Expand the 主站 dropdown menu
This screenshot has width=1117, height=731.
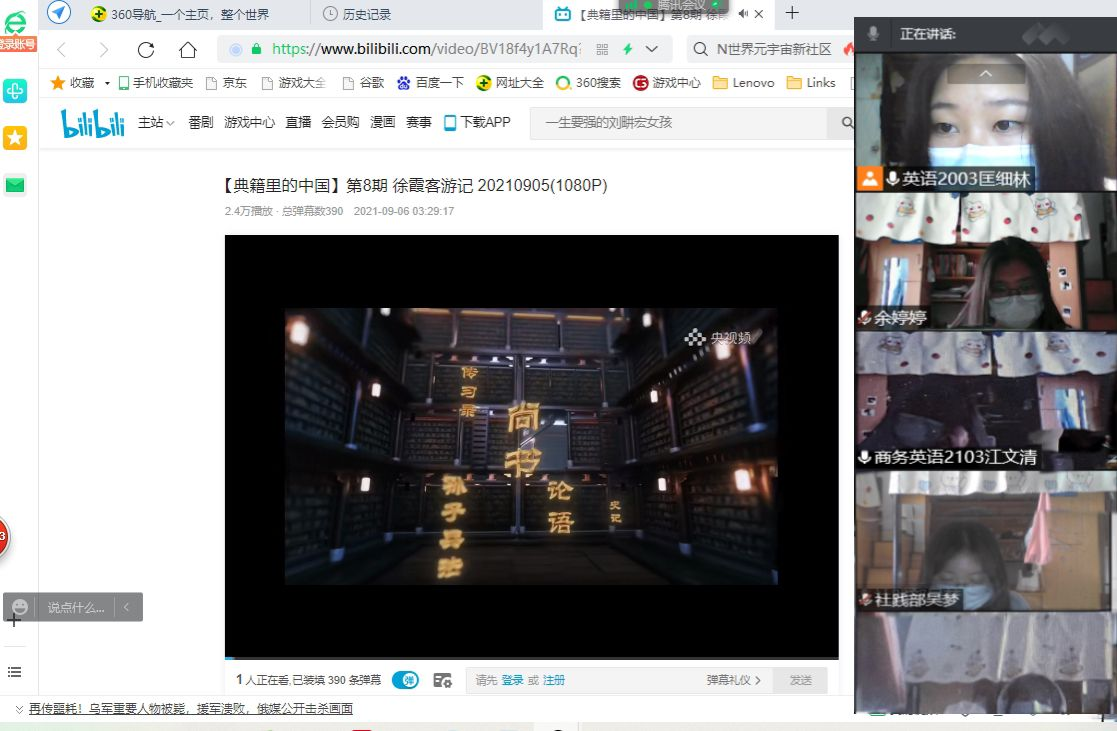tap(156, 123)
